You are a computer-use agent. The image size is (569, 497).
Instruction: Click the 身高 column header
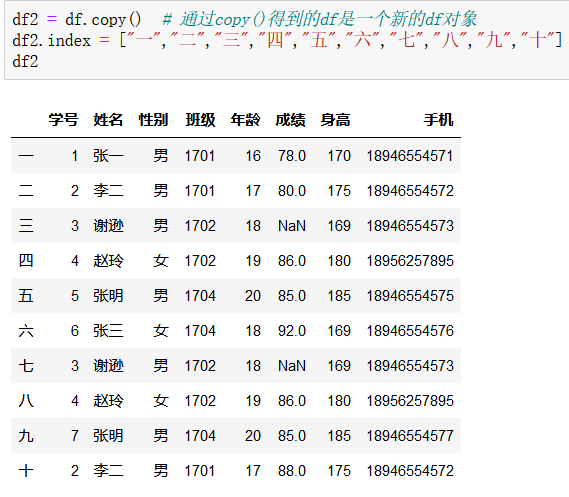pyautogui.click(x=336, y=120)
